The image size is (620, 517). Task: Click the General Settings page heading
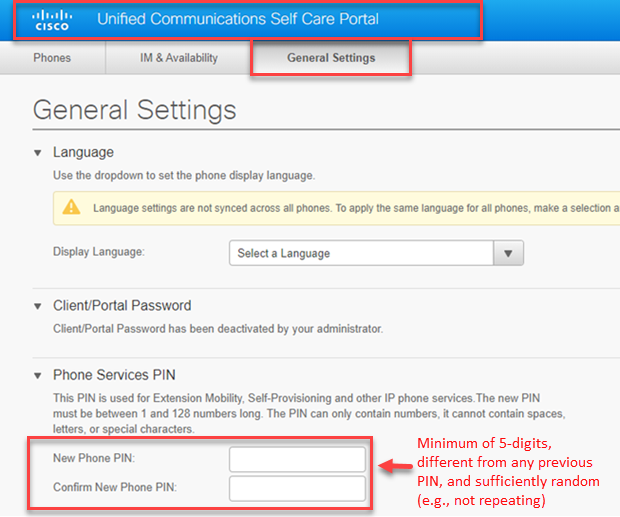click(135, 110)
